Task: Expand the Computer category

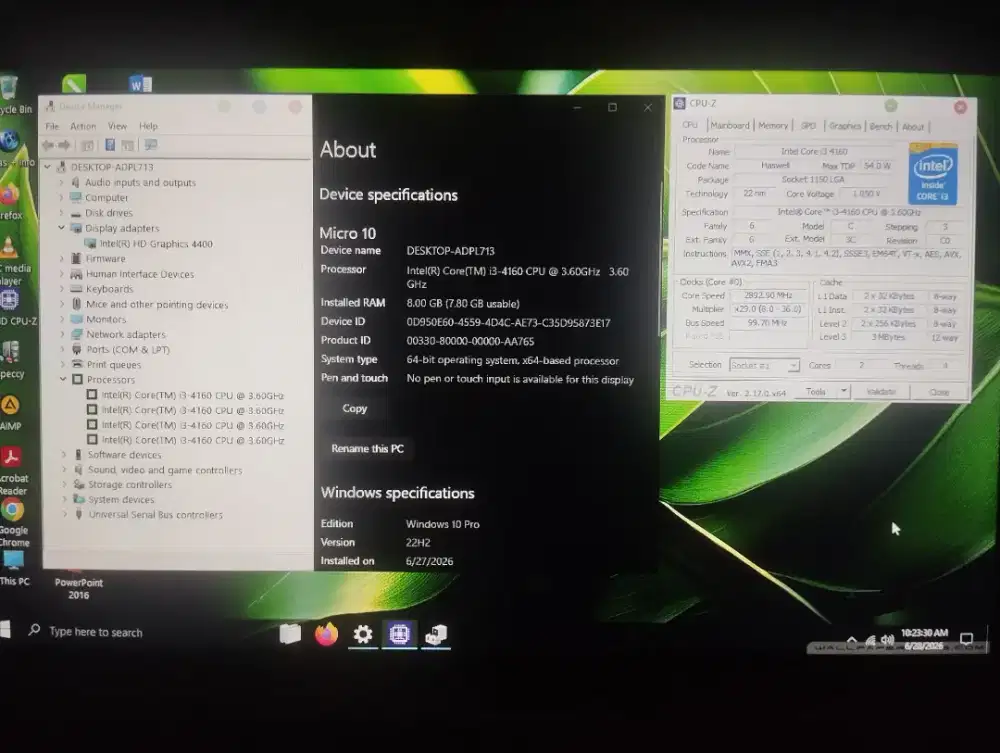Action: tap(62, 198)
